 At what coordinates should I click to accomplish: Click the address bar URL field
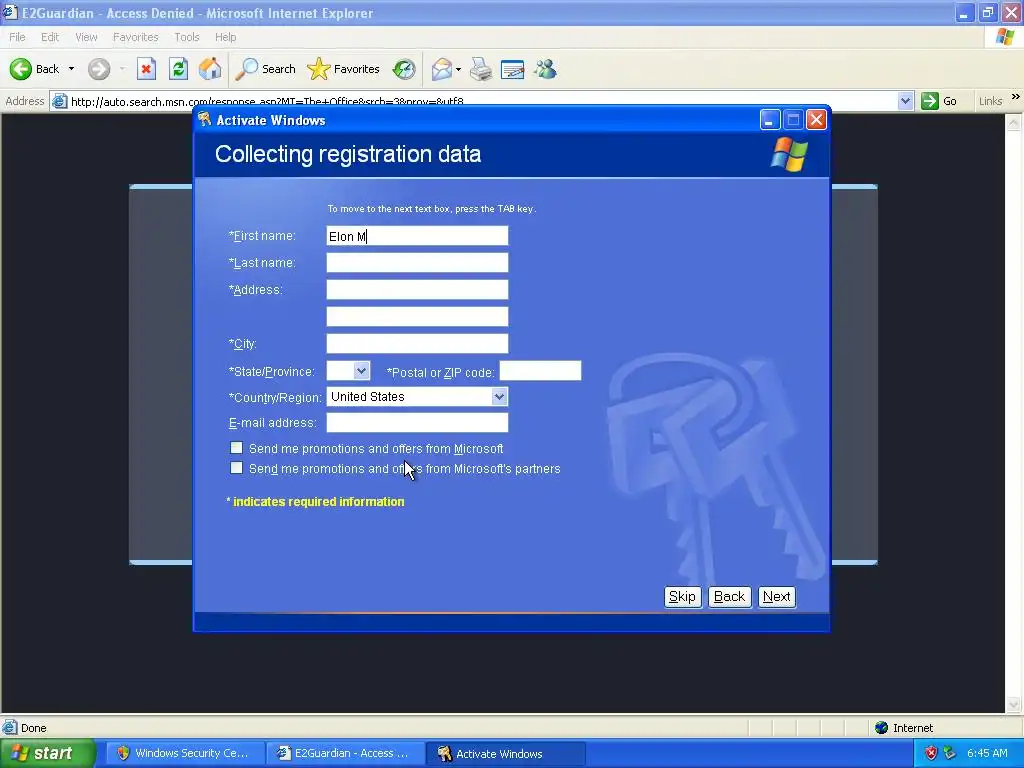coord(483,101)
